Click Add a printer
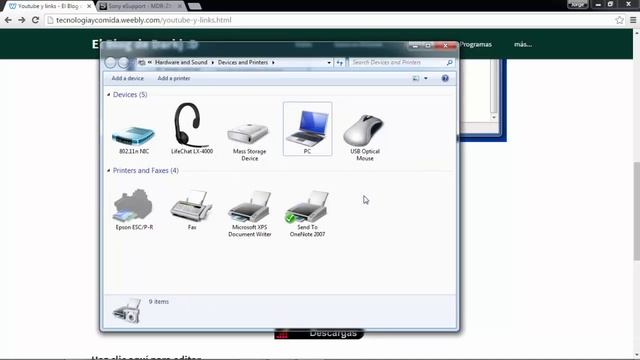Image resolution: width=640 pixels, height=360 pixels. coord(174,78)
